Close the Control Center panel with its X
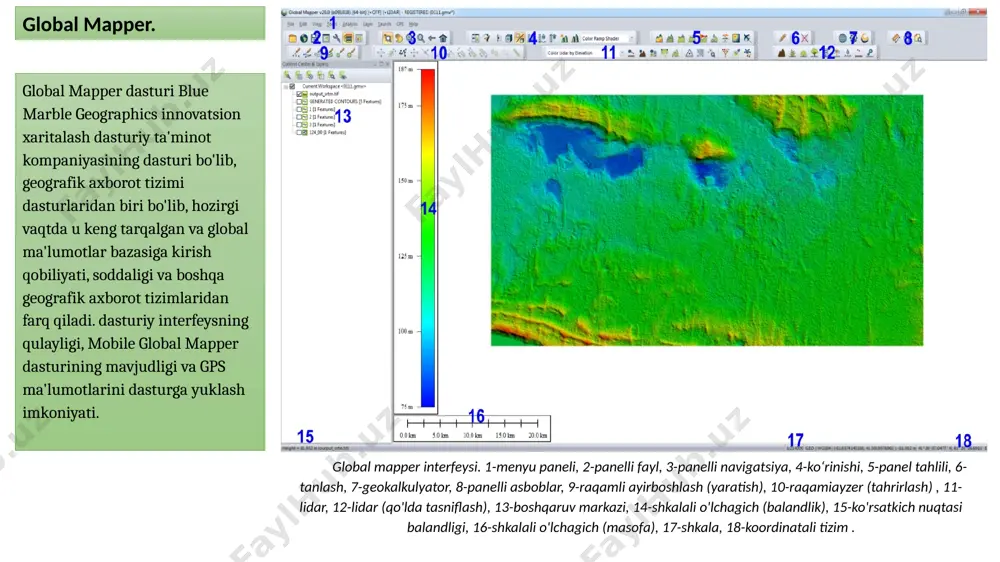 (387, 64)
